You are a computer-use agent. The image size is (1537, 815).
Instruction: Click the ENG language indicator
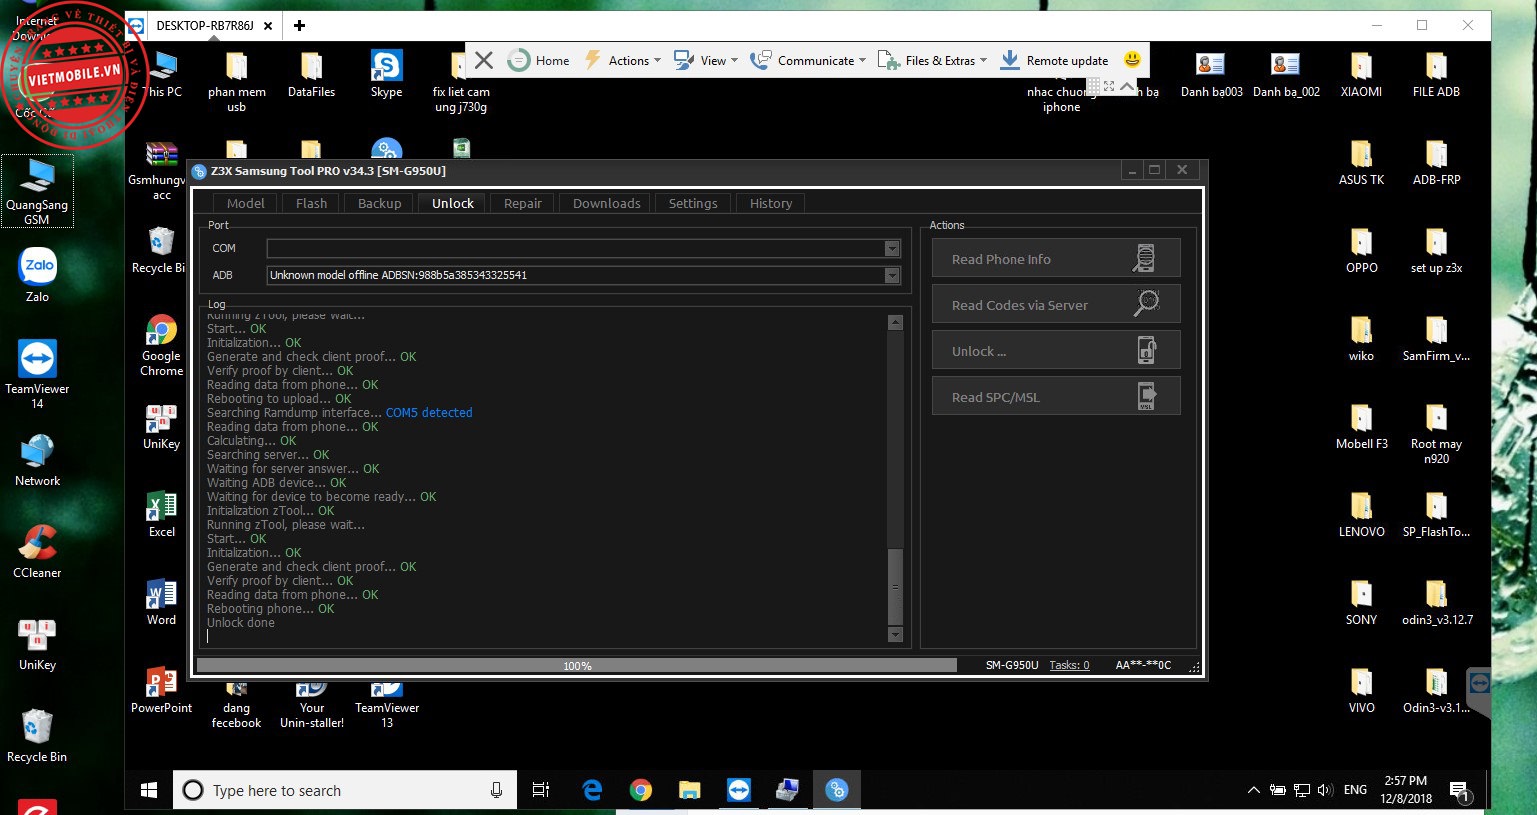coord(1355,790)
